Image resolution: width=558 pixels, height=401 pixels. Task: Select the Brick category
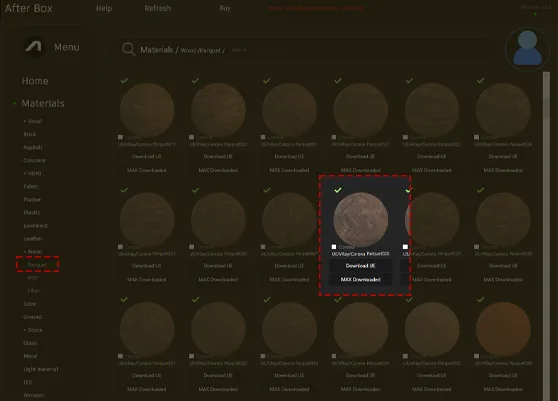pyautogui.click(x=30, y=134)
